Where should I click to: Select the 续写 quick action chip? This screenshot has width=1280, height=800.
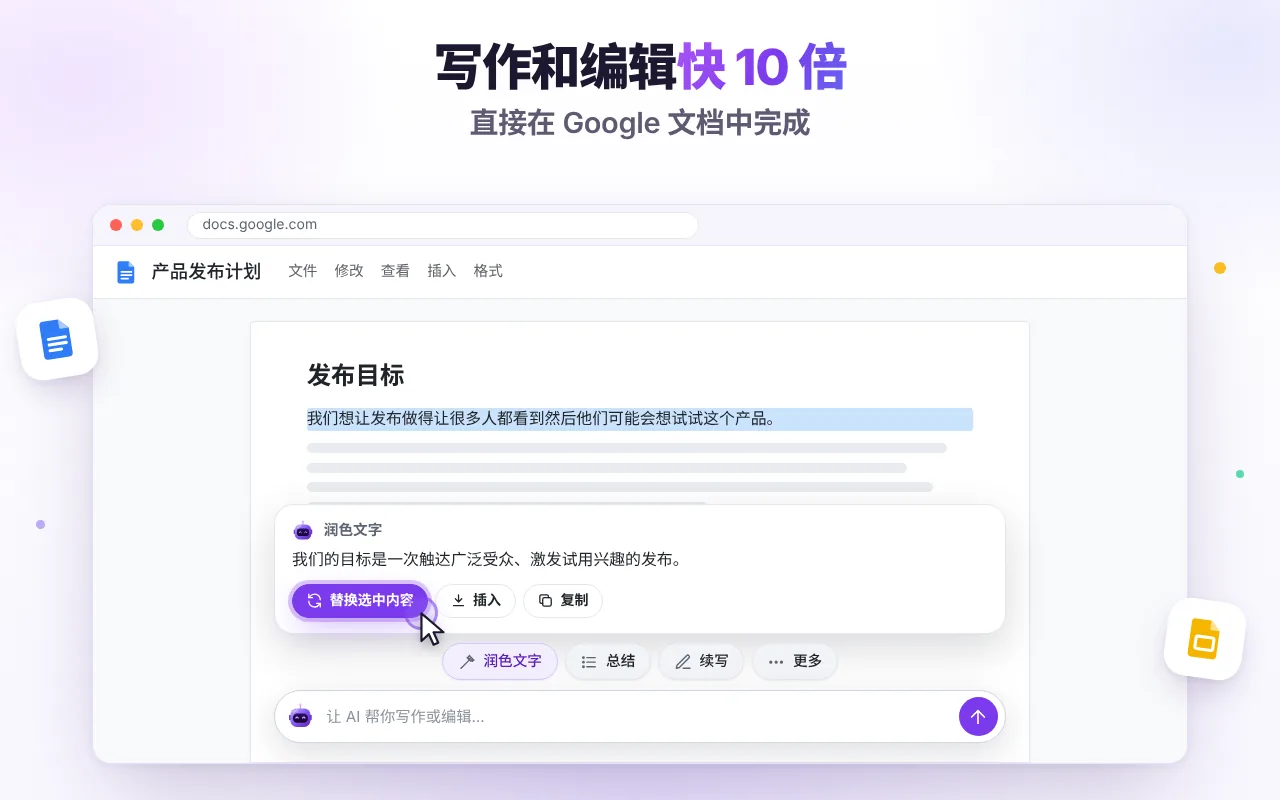coord(701,661)
